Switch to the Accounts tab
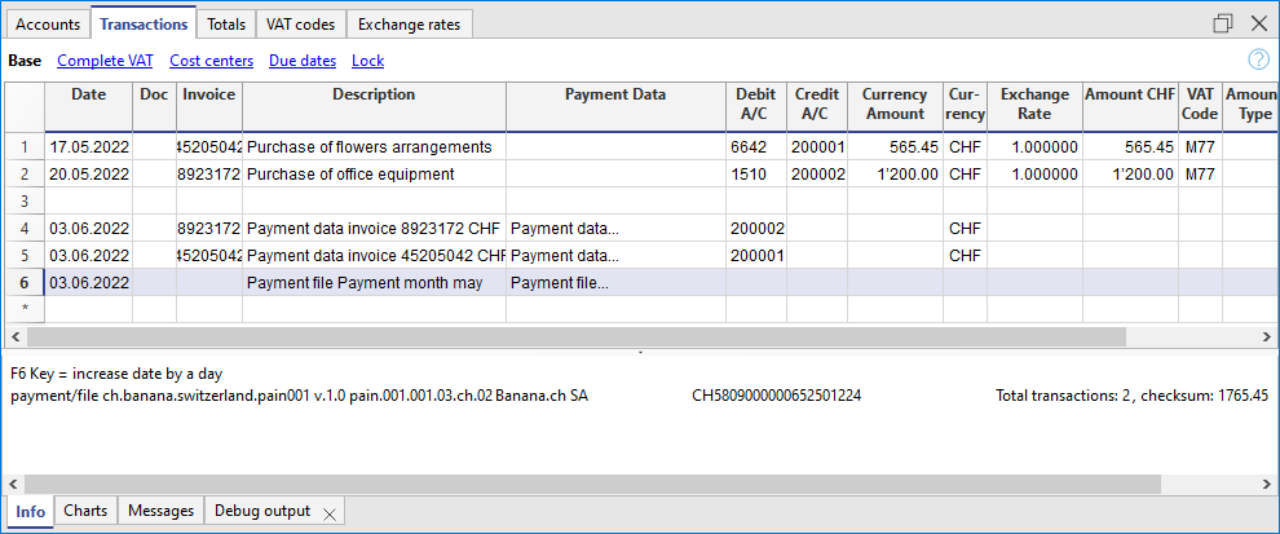Image resolution: width=1280 pixels, height=534 pixels. coord(48,24)
